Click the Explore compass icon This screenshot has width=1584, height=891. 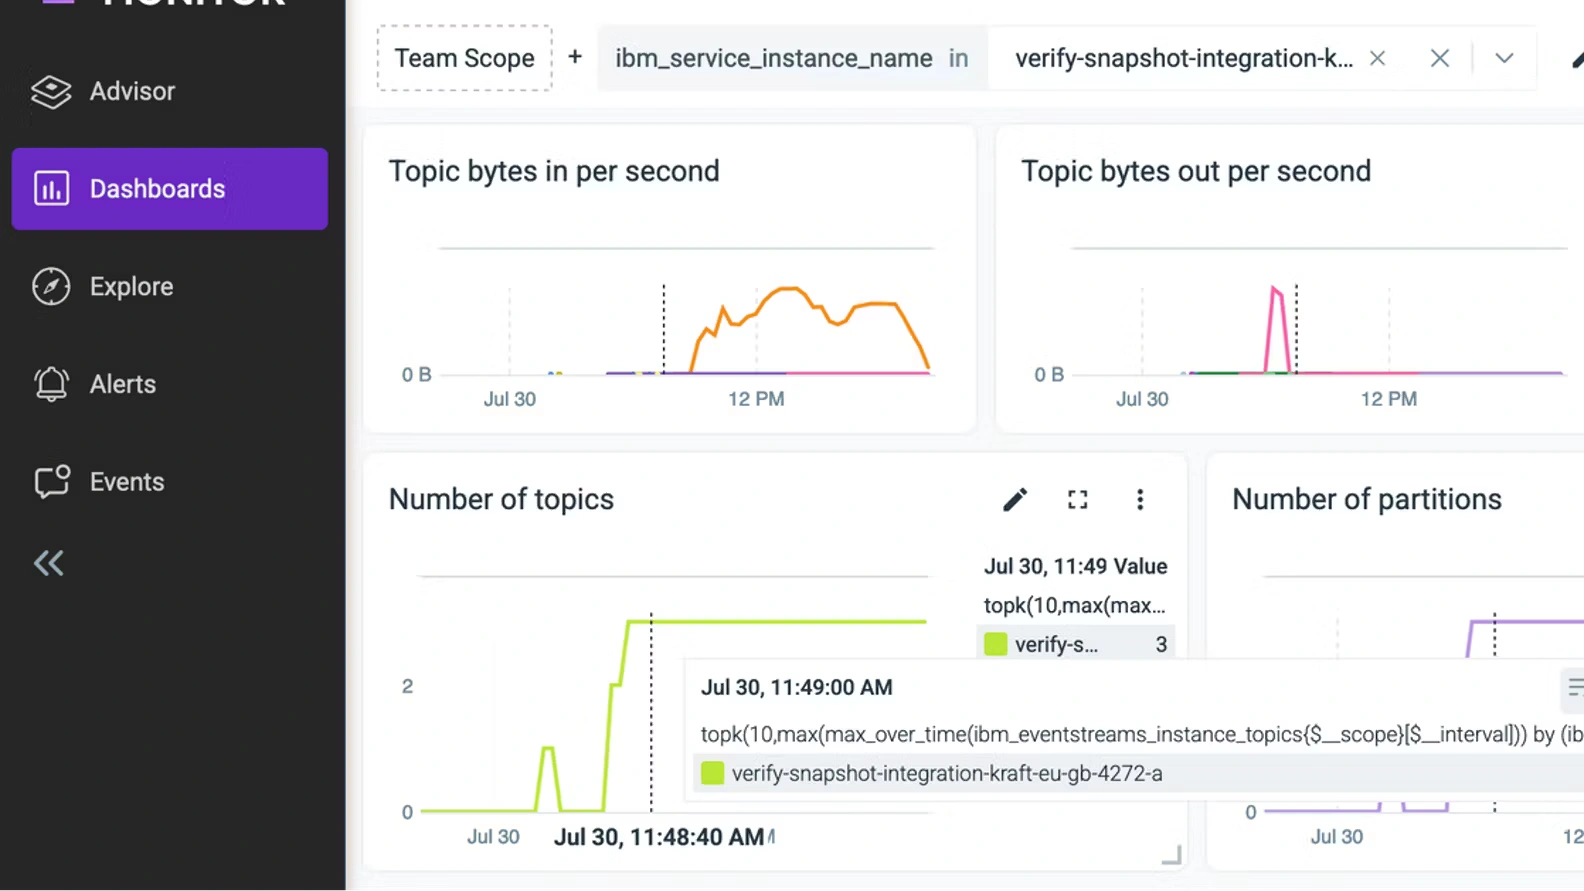(51, 287)
